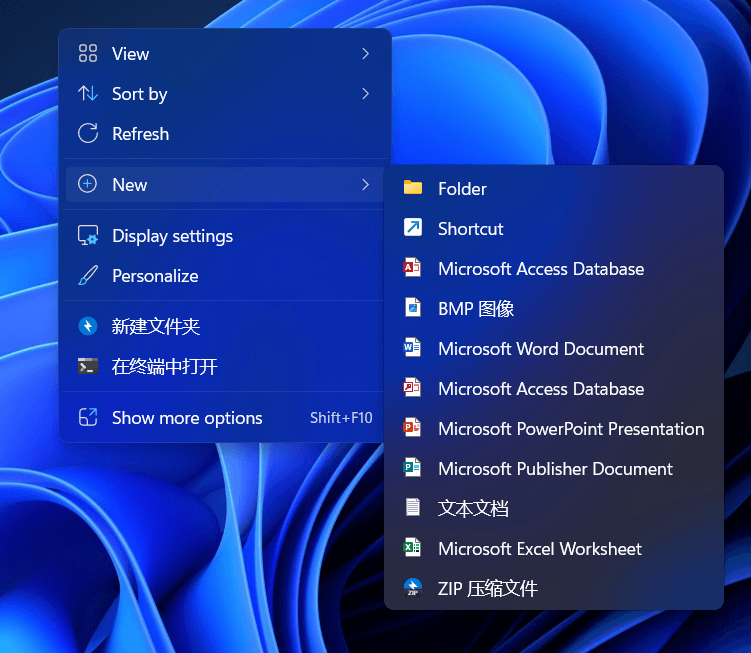Click the chevron on the New entry
The height and width of the screenshot is (653, 751).
(x=365, y=184)
